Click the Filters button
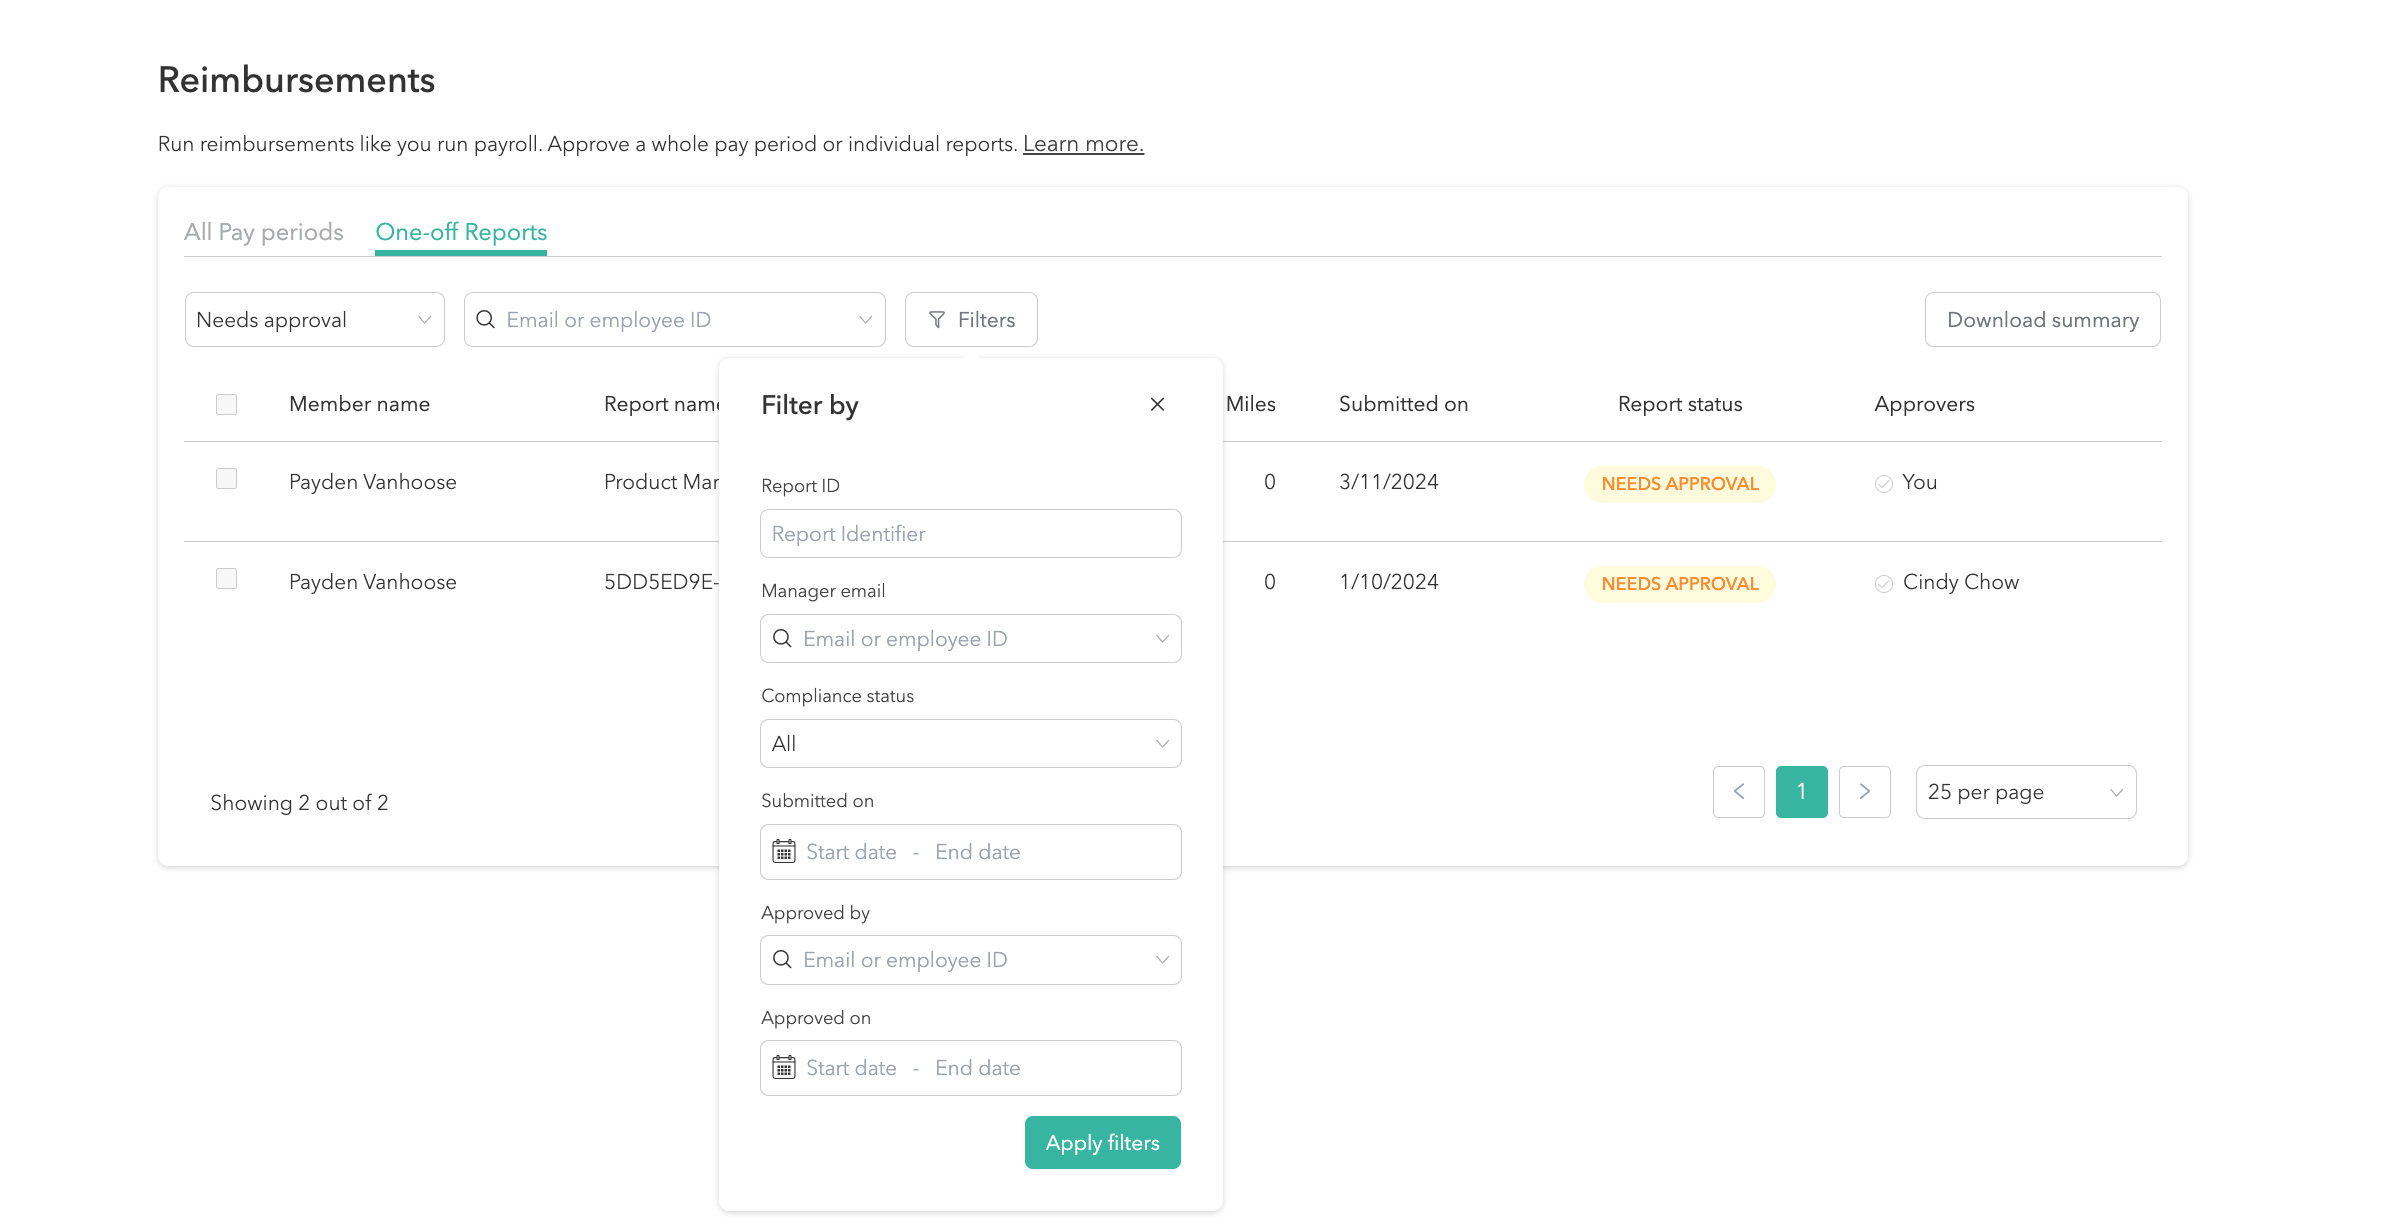Image resolution: width=2398 pixels, height=1224 pixels. [971, 320]
